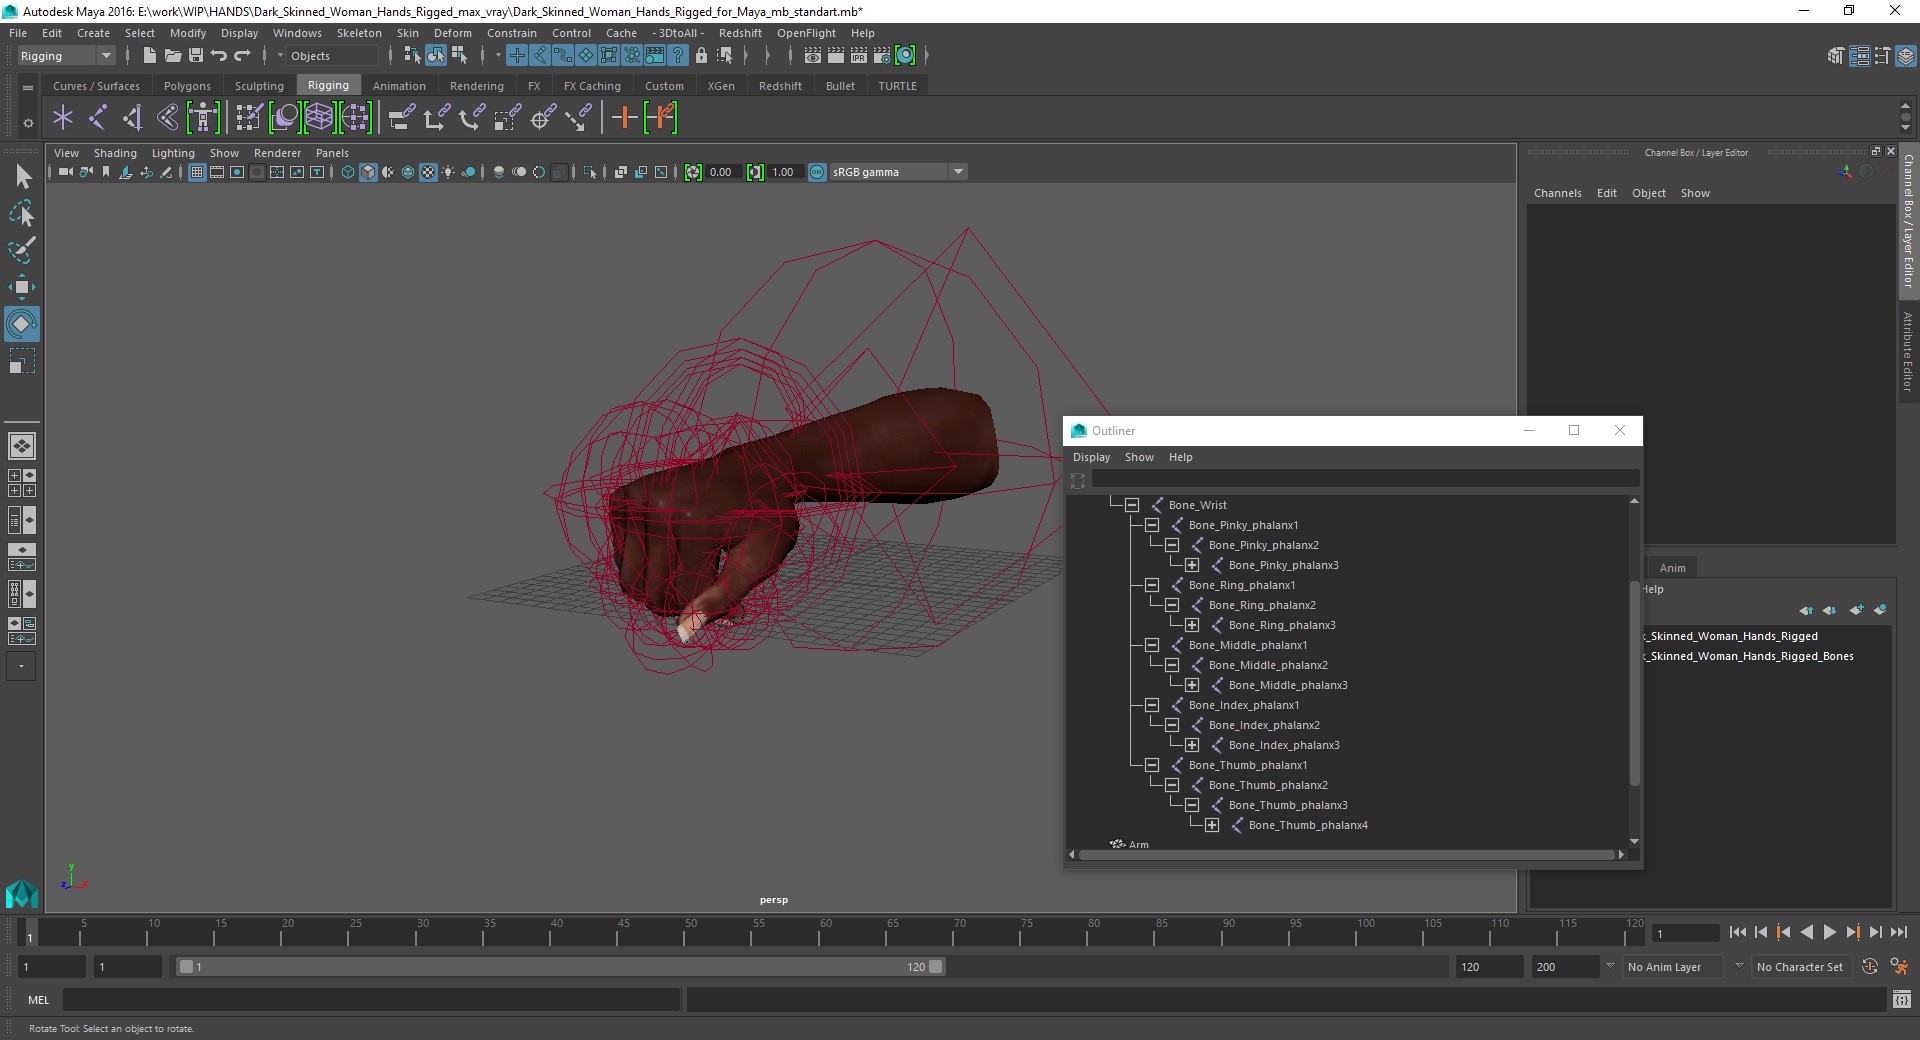Select the arrow Select tool
The image size is (1920, 1040).
22,177
